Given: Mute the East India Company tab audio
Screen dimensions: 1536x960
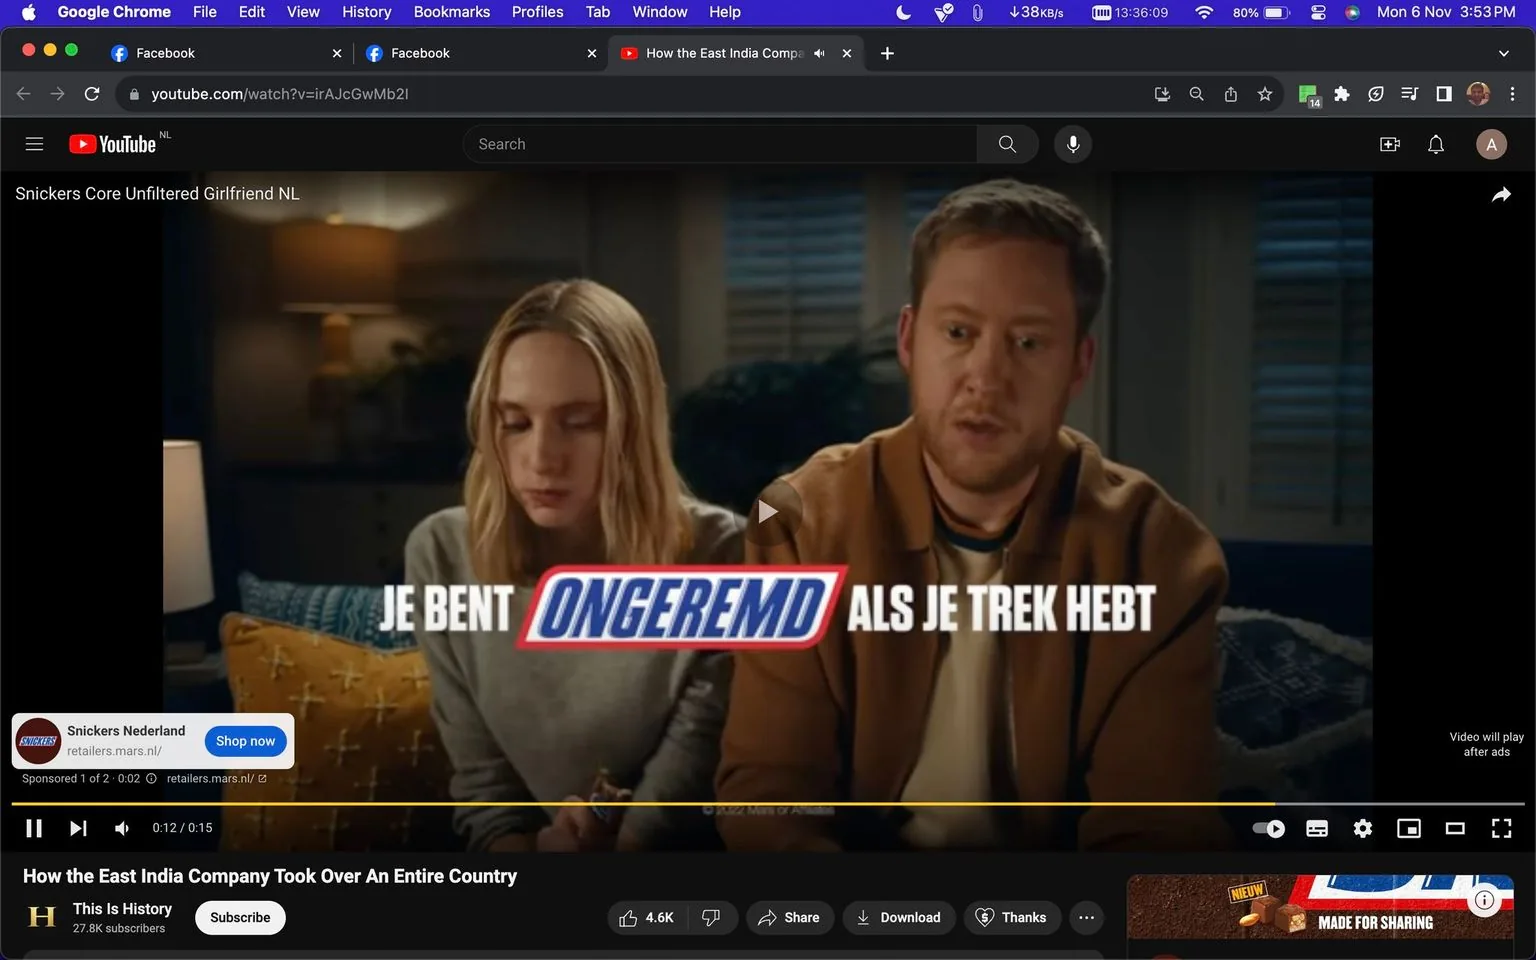Looking at the screenshot, I should 819,53.
